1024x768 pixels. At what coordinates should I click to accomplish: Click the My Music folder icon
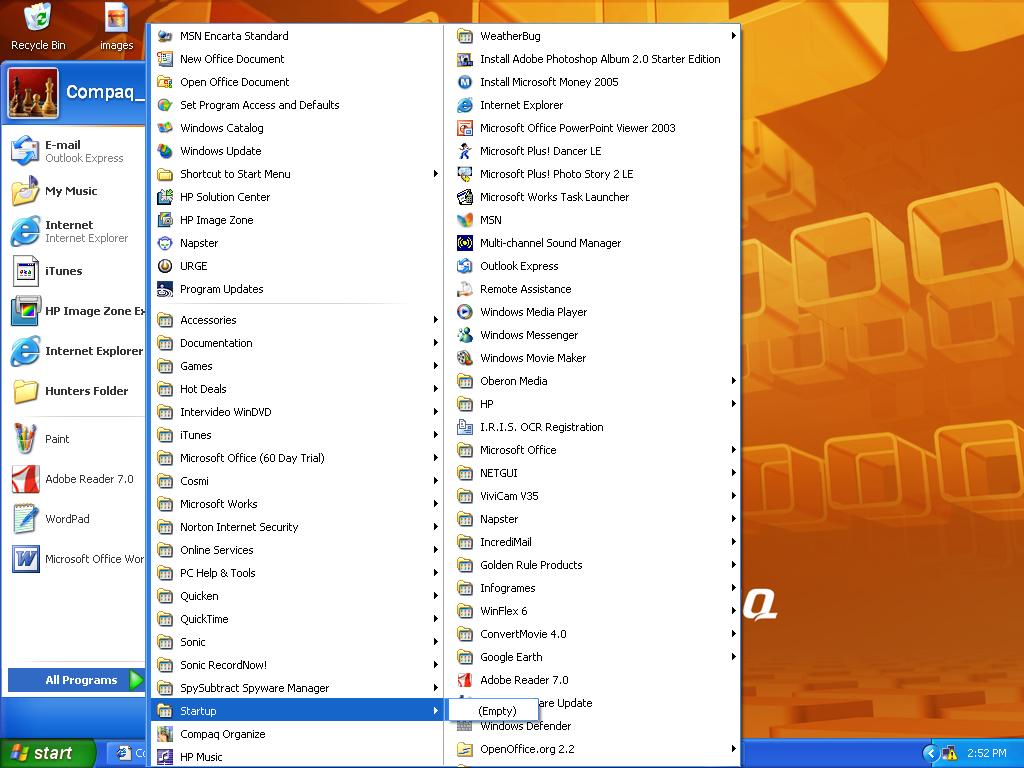coord(25,191)
